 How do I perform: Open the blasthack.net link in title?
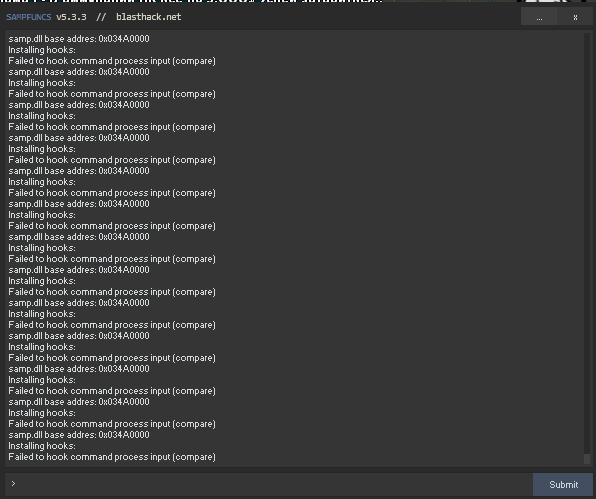(149, 17)
